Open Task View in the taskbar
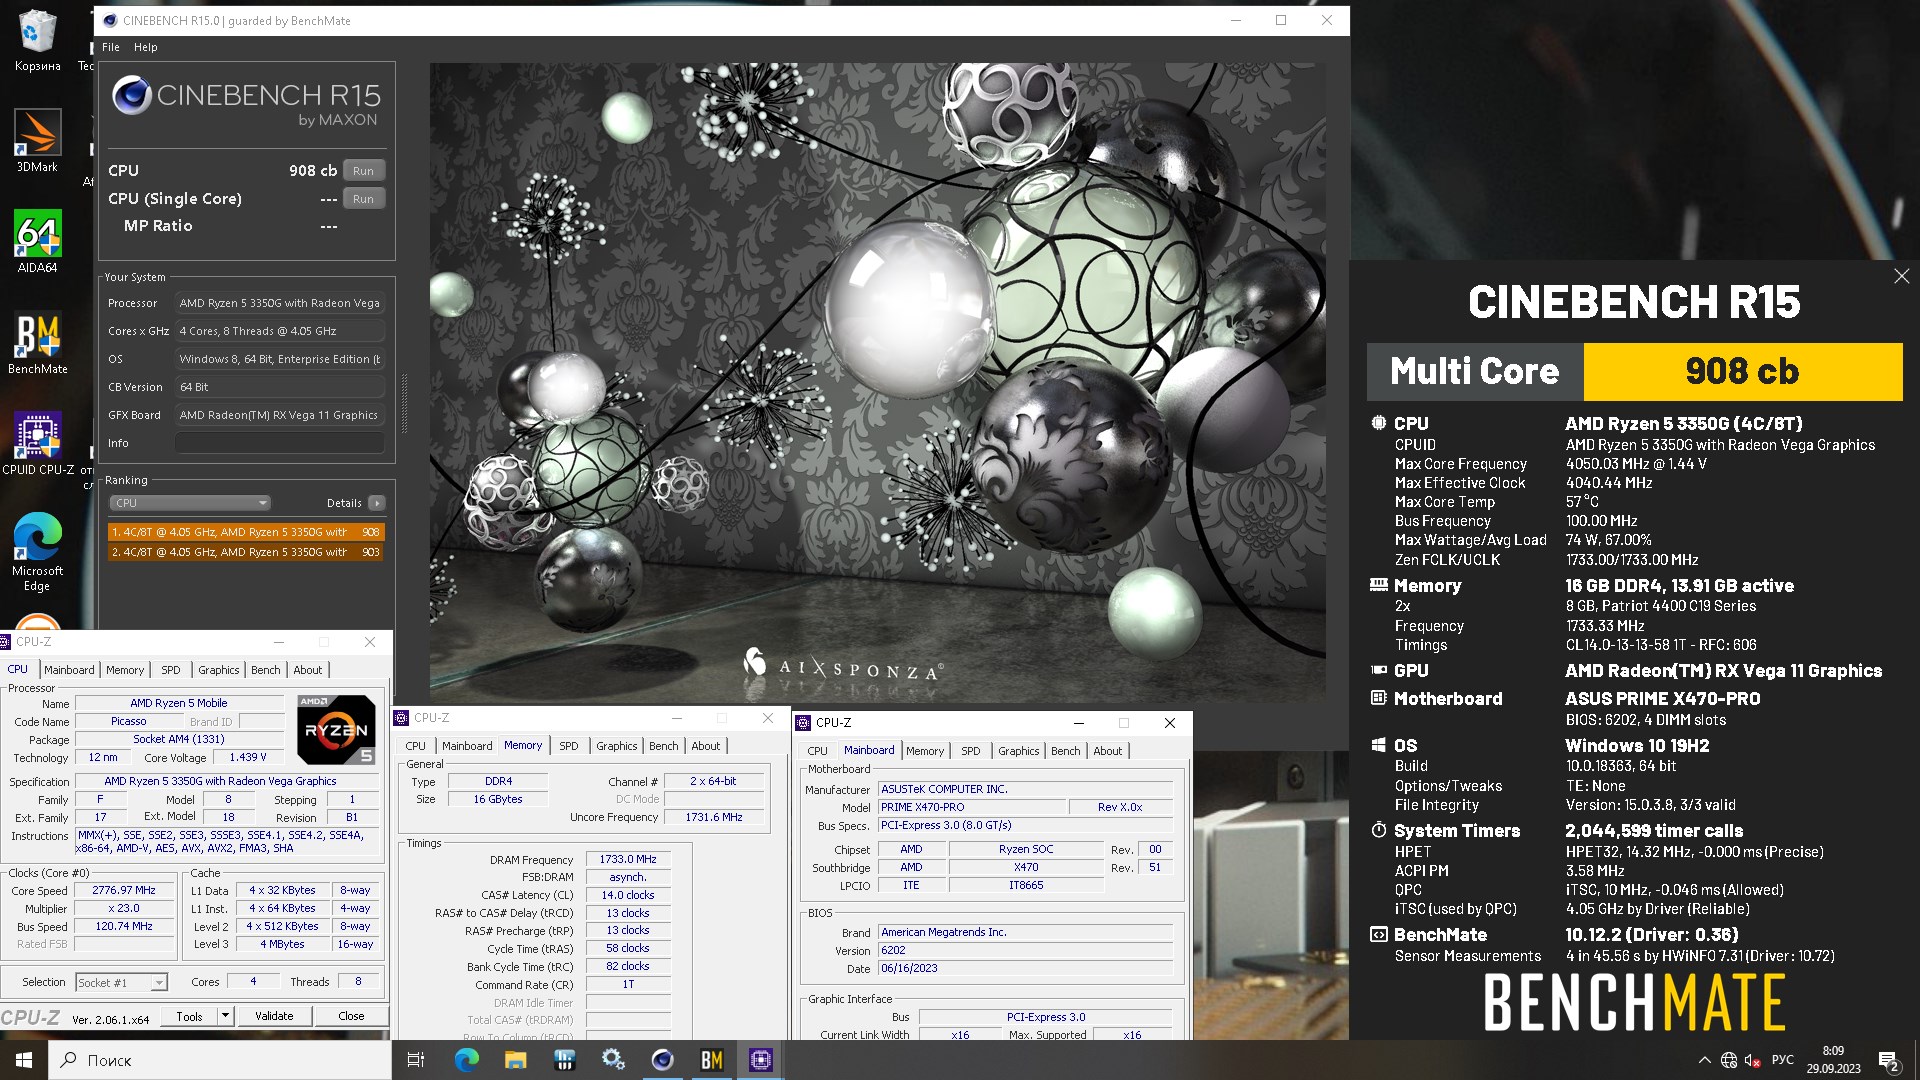The height and width of the screenshot is (1080, 1920). [416, 1060]
